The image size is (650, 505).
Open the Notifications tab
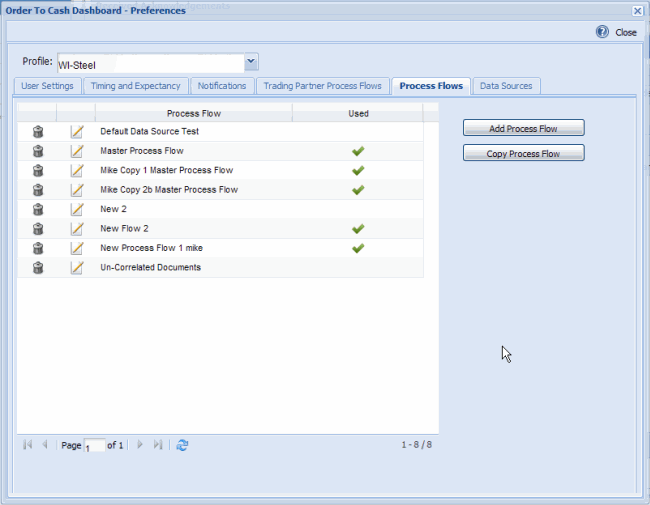pyautogui.click(x=222, y=86)
